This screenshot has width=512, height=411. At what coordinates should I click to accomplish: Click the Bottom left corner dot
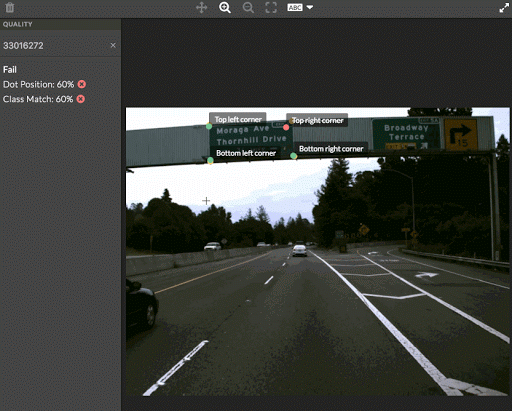click(x=210, y=161)
